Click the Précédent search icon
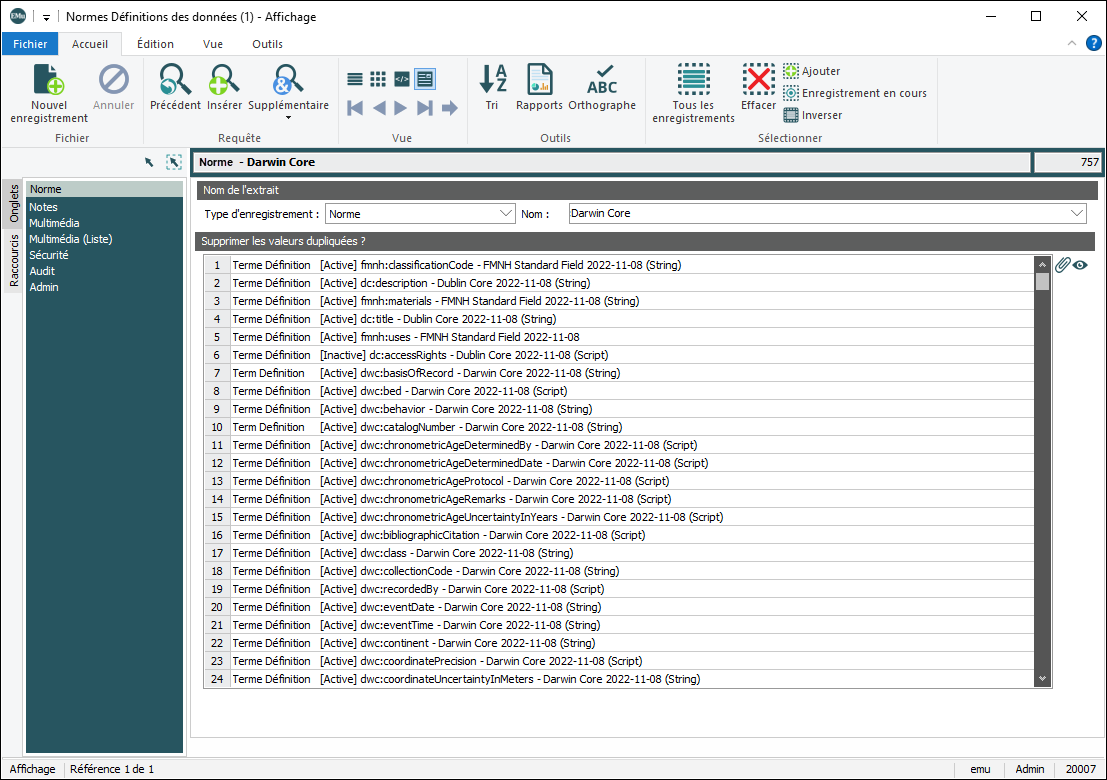The width and height of the screenshot is (1107, 780). tap(175, 80)
